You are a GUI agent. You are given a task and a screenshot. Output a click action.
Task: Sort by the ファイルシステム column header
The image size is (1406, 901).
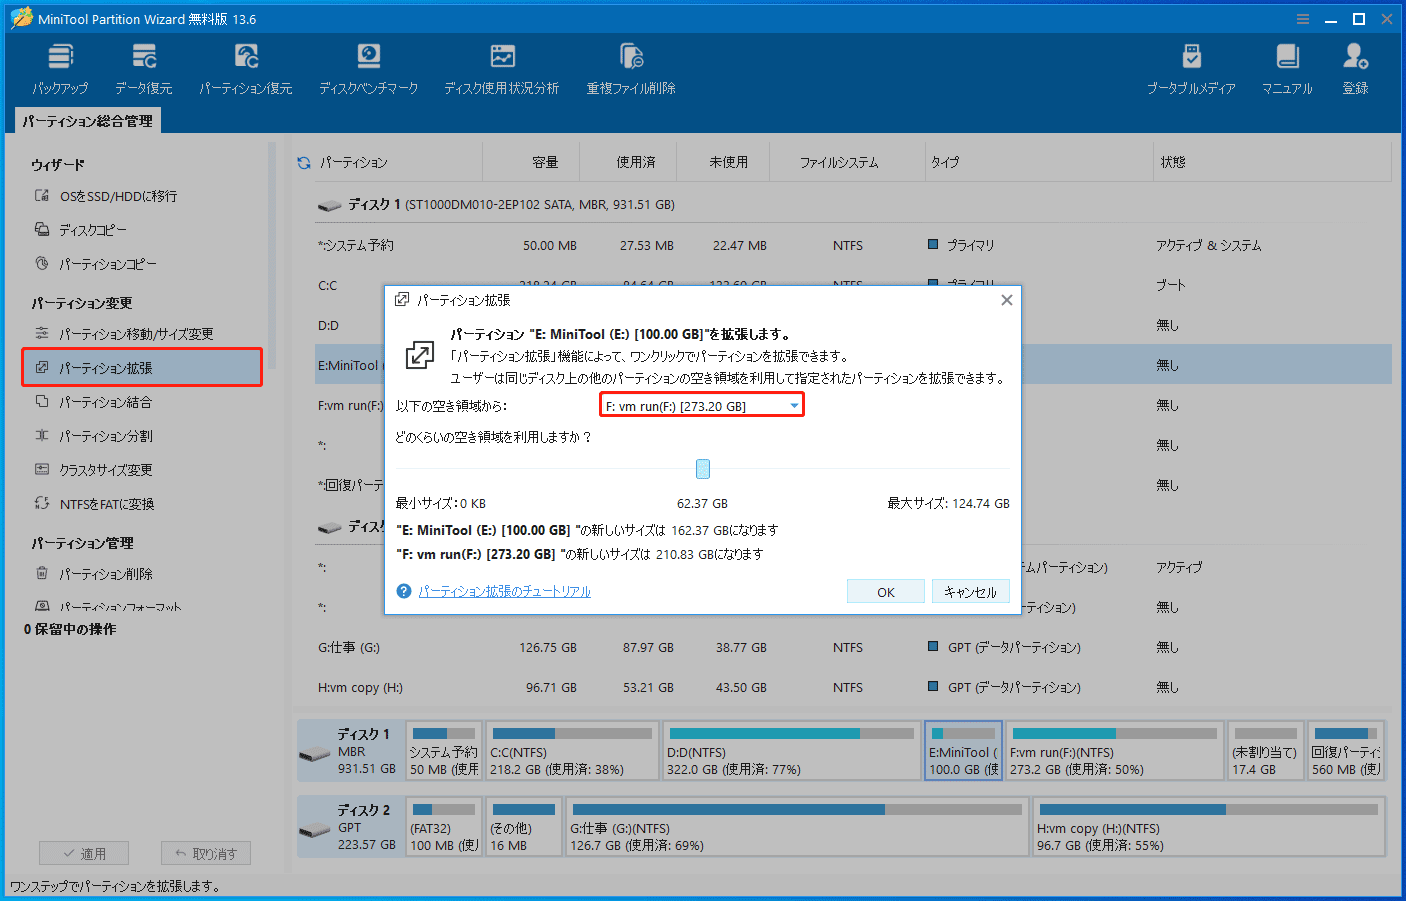[x=839, y=162]
